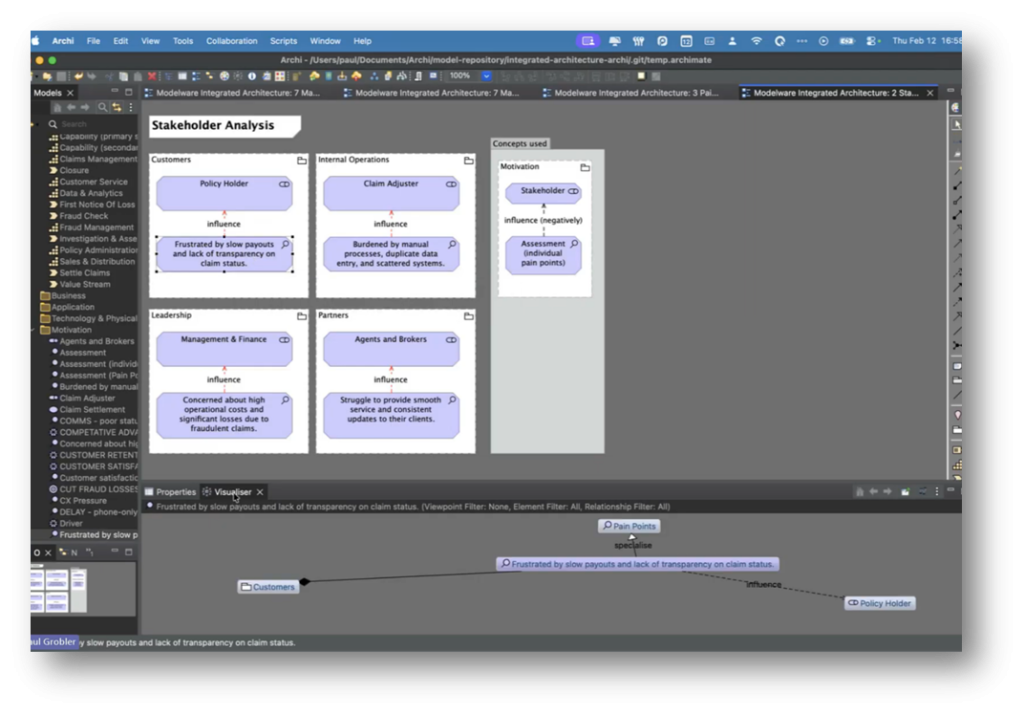The height and width of the screenshot is (714, 1024).
Task: Open the Visualiser three-dot view menu
Action: coord(936,491)
